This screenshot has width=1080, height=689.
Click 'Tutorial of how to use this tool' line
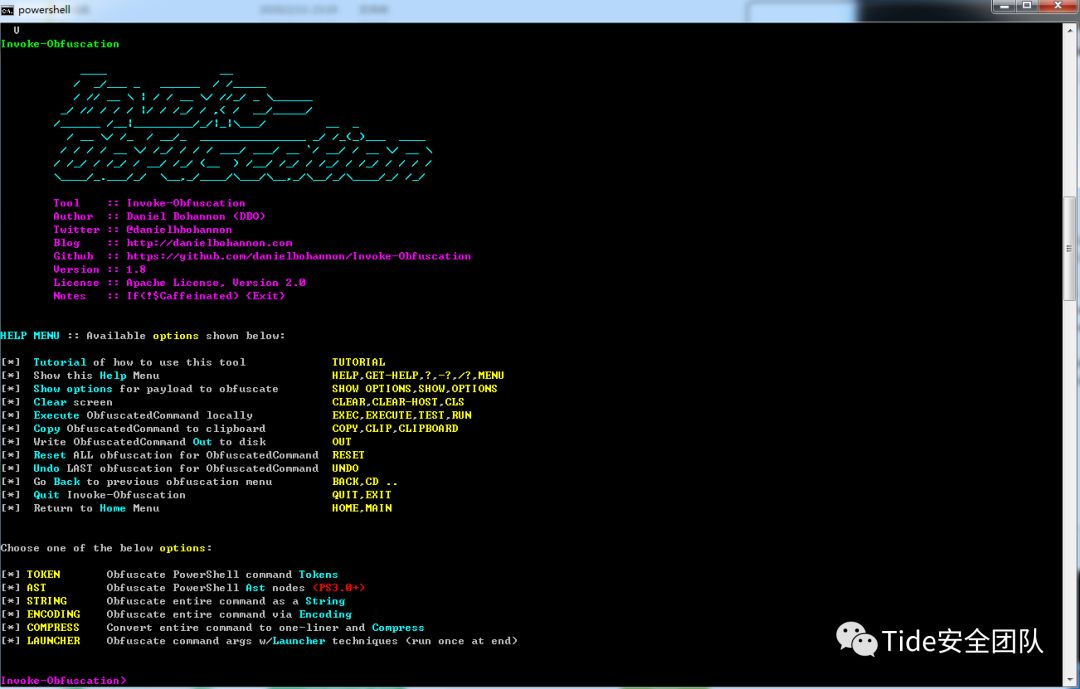(139, 362)
